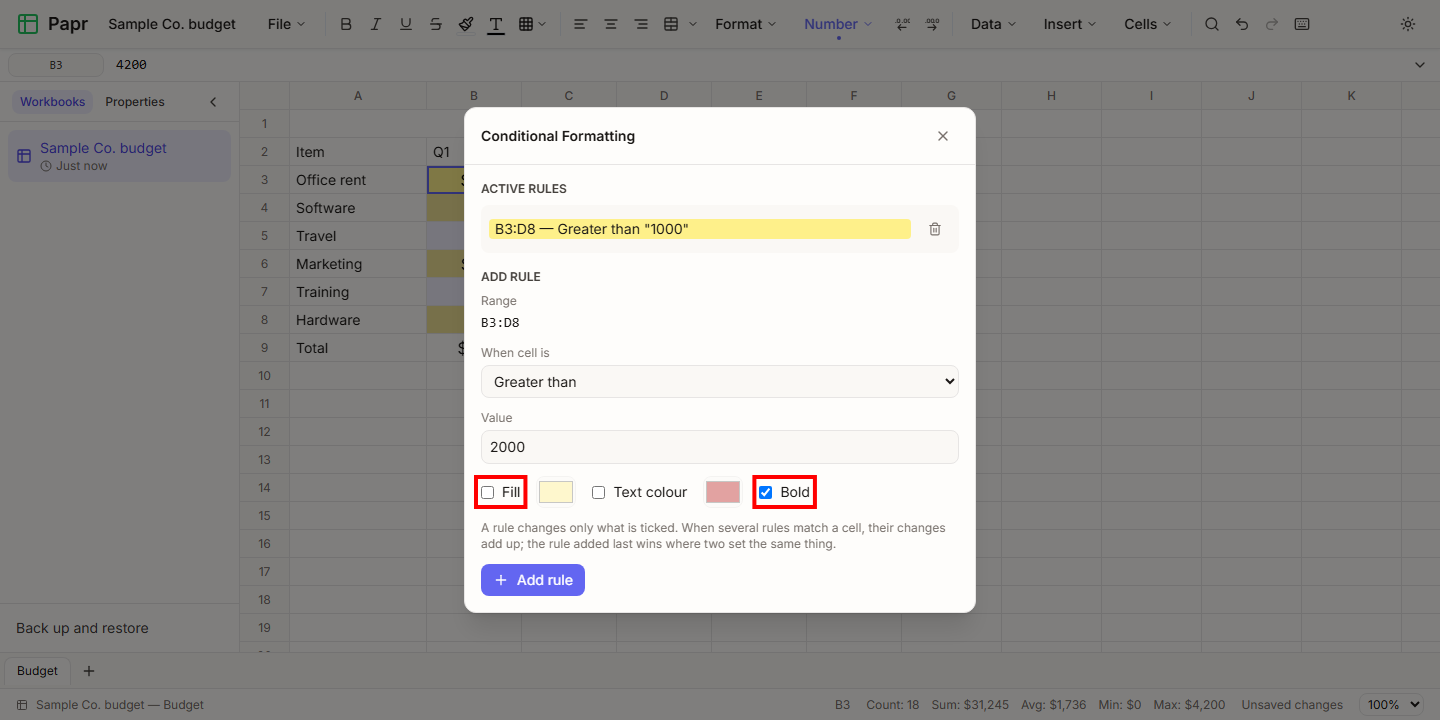Align text right
The width and height of the screenshot is (1440, 720).
pyautogui.click(x=641, y=24)
